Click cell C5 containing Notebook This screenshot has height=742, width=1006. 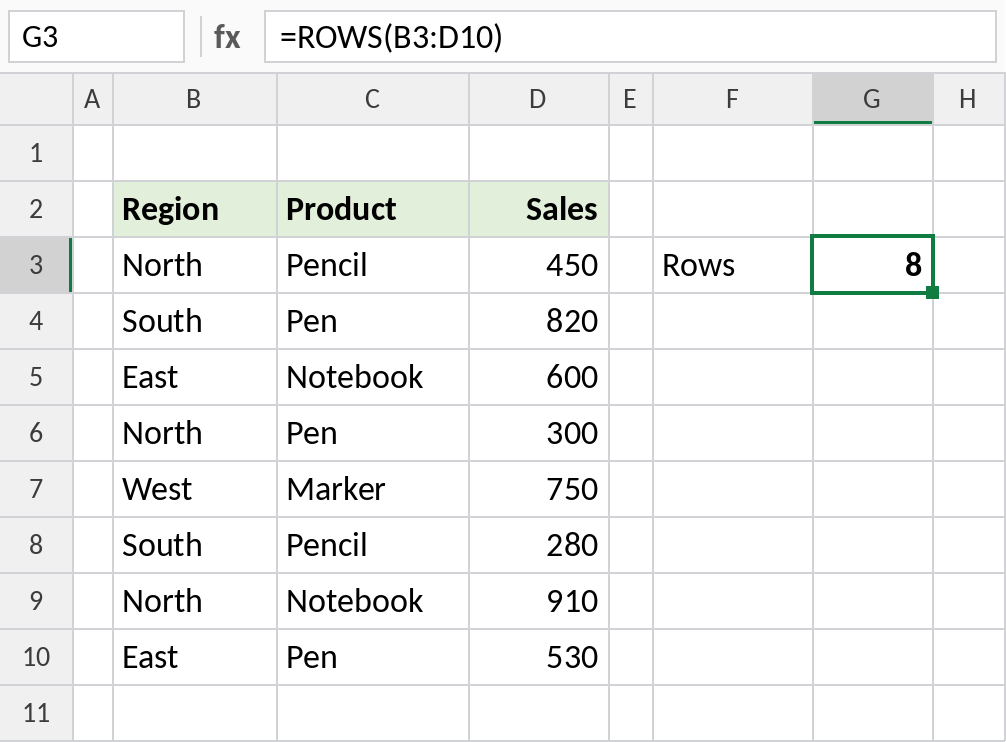point(373,377)
